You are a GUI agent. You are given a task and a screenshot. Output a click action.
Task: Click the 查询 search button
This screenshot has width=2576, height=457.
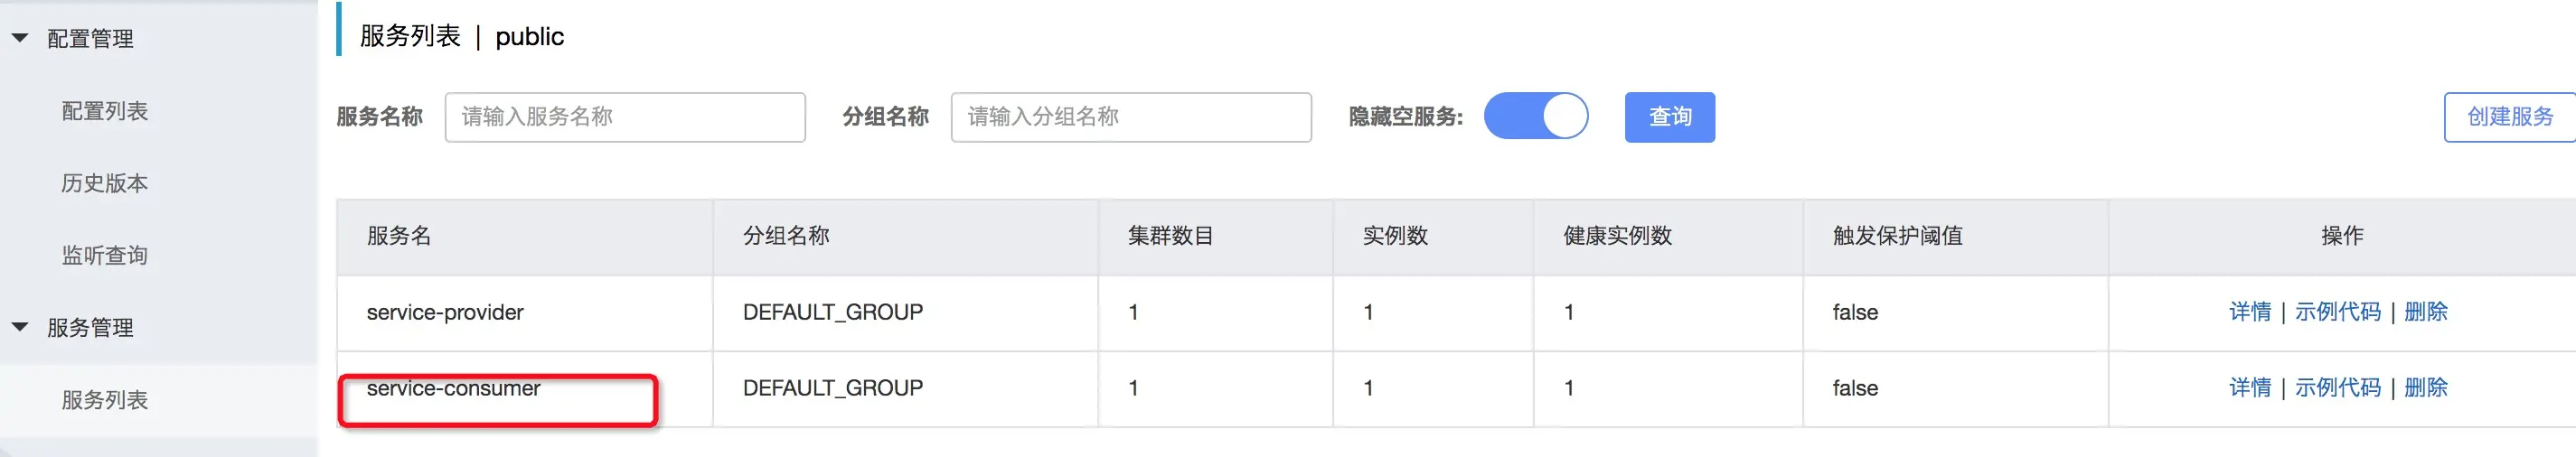(x=1669, y=117)
